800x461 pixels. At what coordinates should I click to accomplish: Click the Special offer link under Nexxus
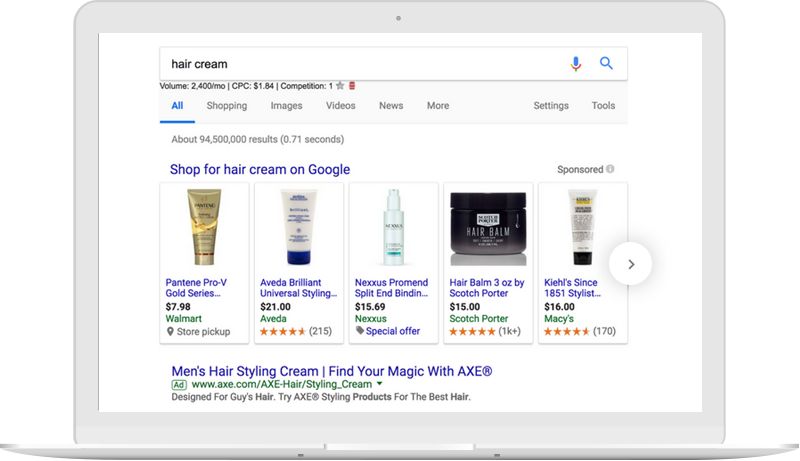point(392,331)
